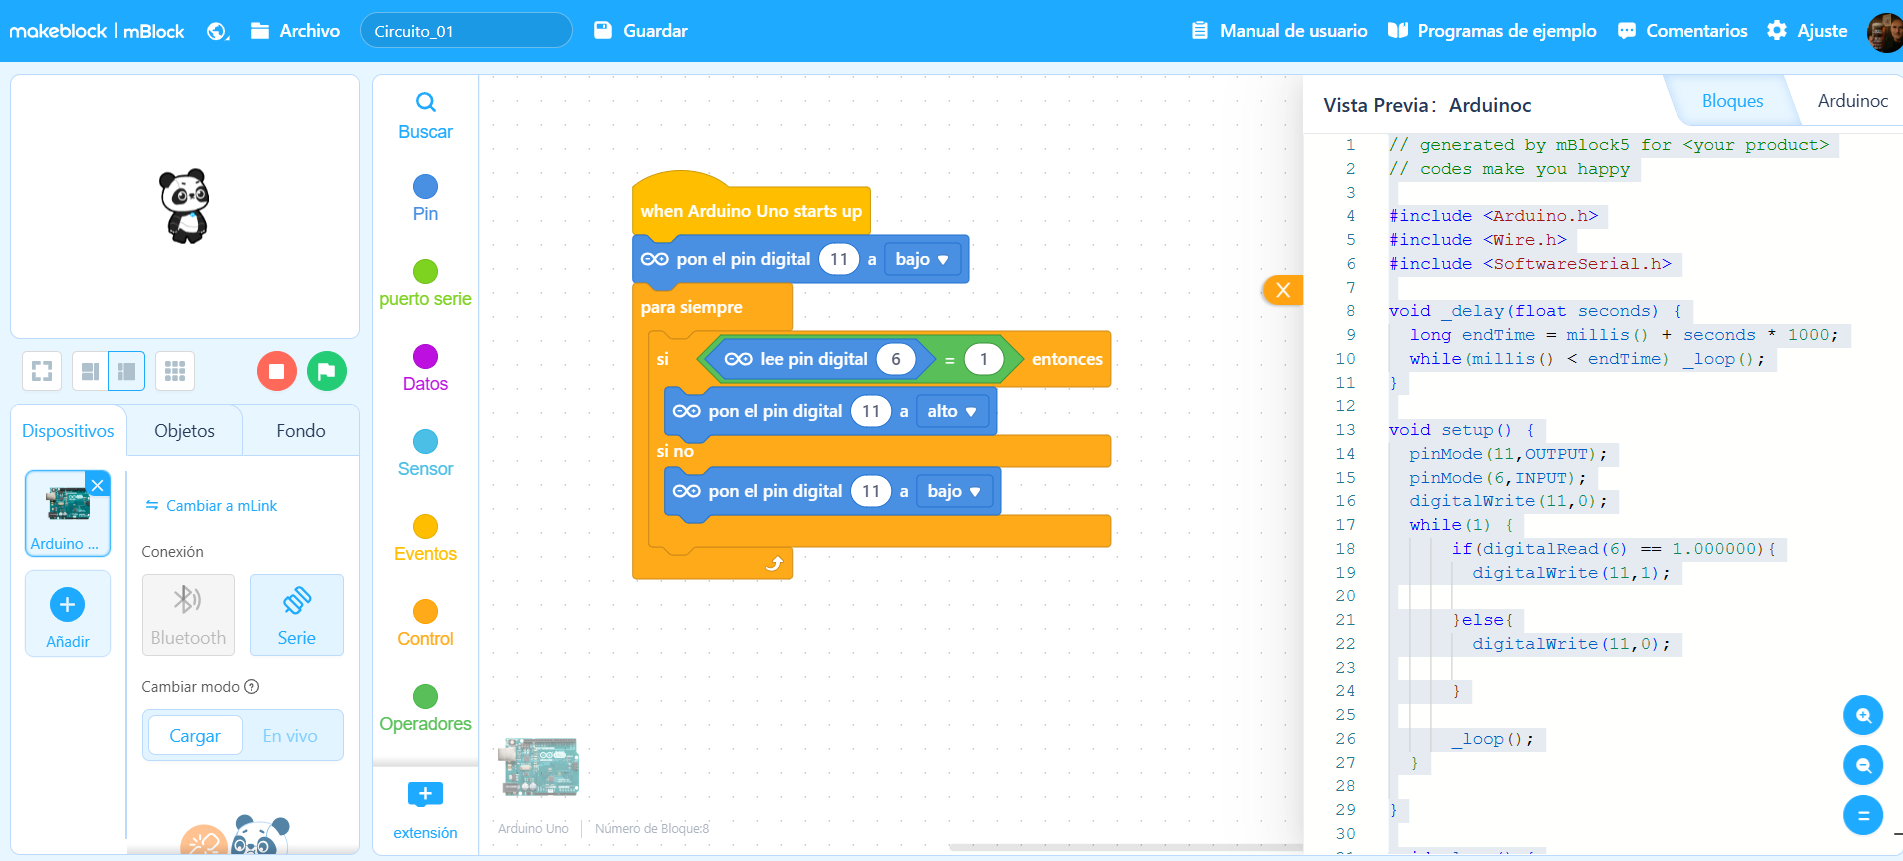1903x861 pixels.
Task: Open the alto value dropdown
Action: pyautogui.click(x=951, y=411)
